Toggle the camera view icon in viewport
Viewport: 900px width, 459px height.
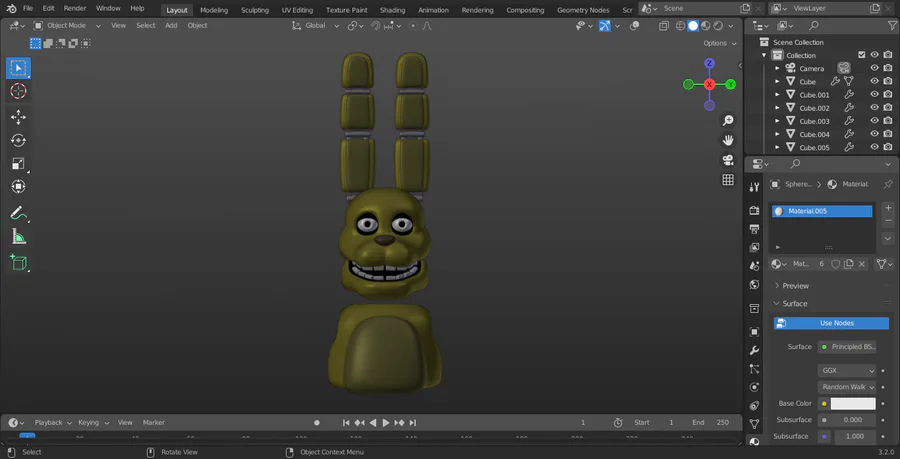click(728, 160)
